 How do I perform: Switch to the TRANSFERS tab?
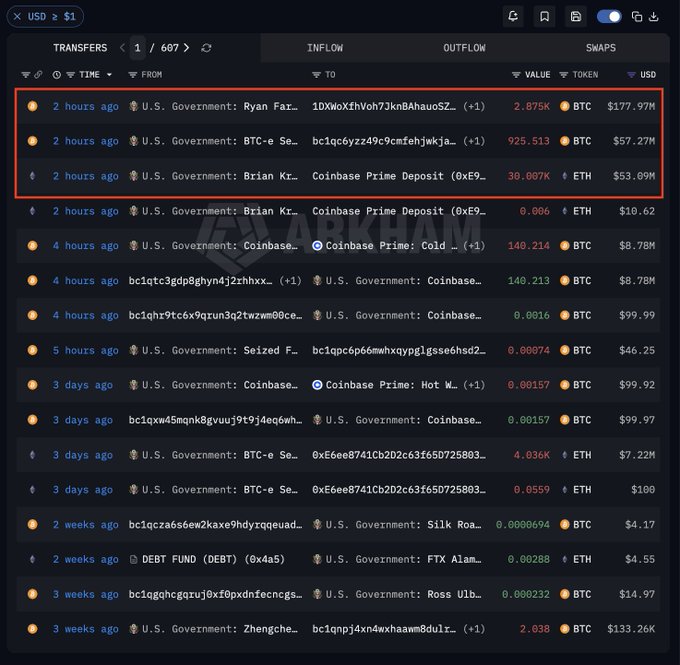click(x=80, y=48)
